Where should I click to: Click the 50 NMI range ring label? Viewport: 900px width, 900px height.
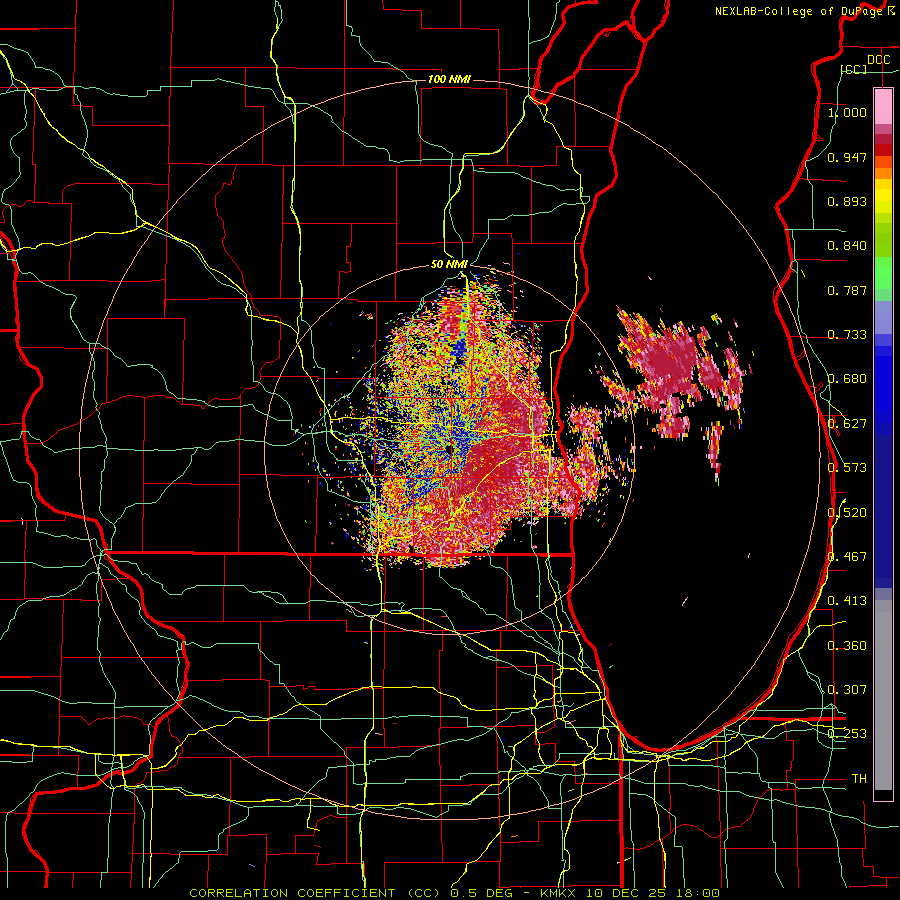[449, 265]
